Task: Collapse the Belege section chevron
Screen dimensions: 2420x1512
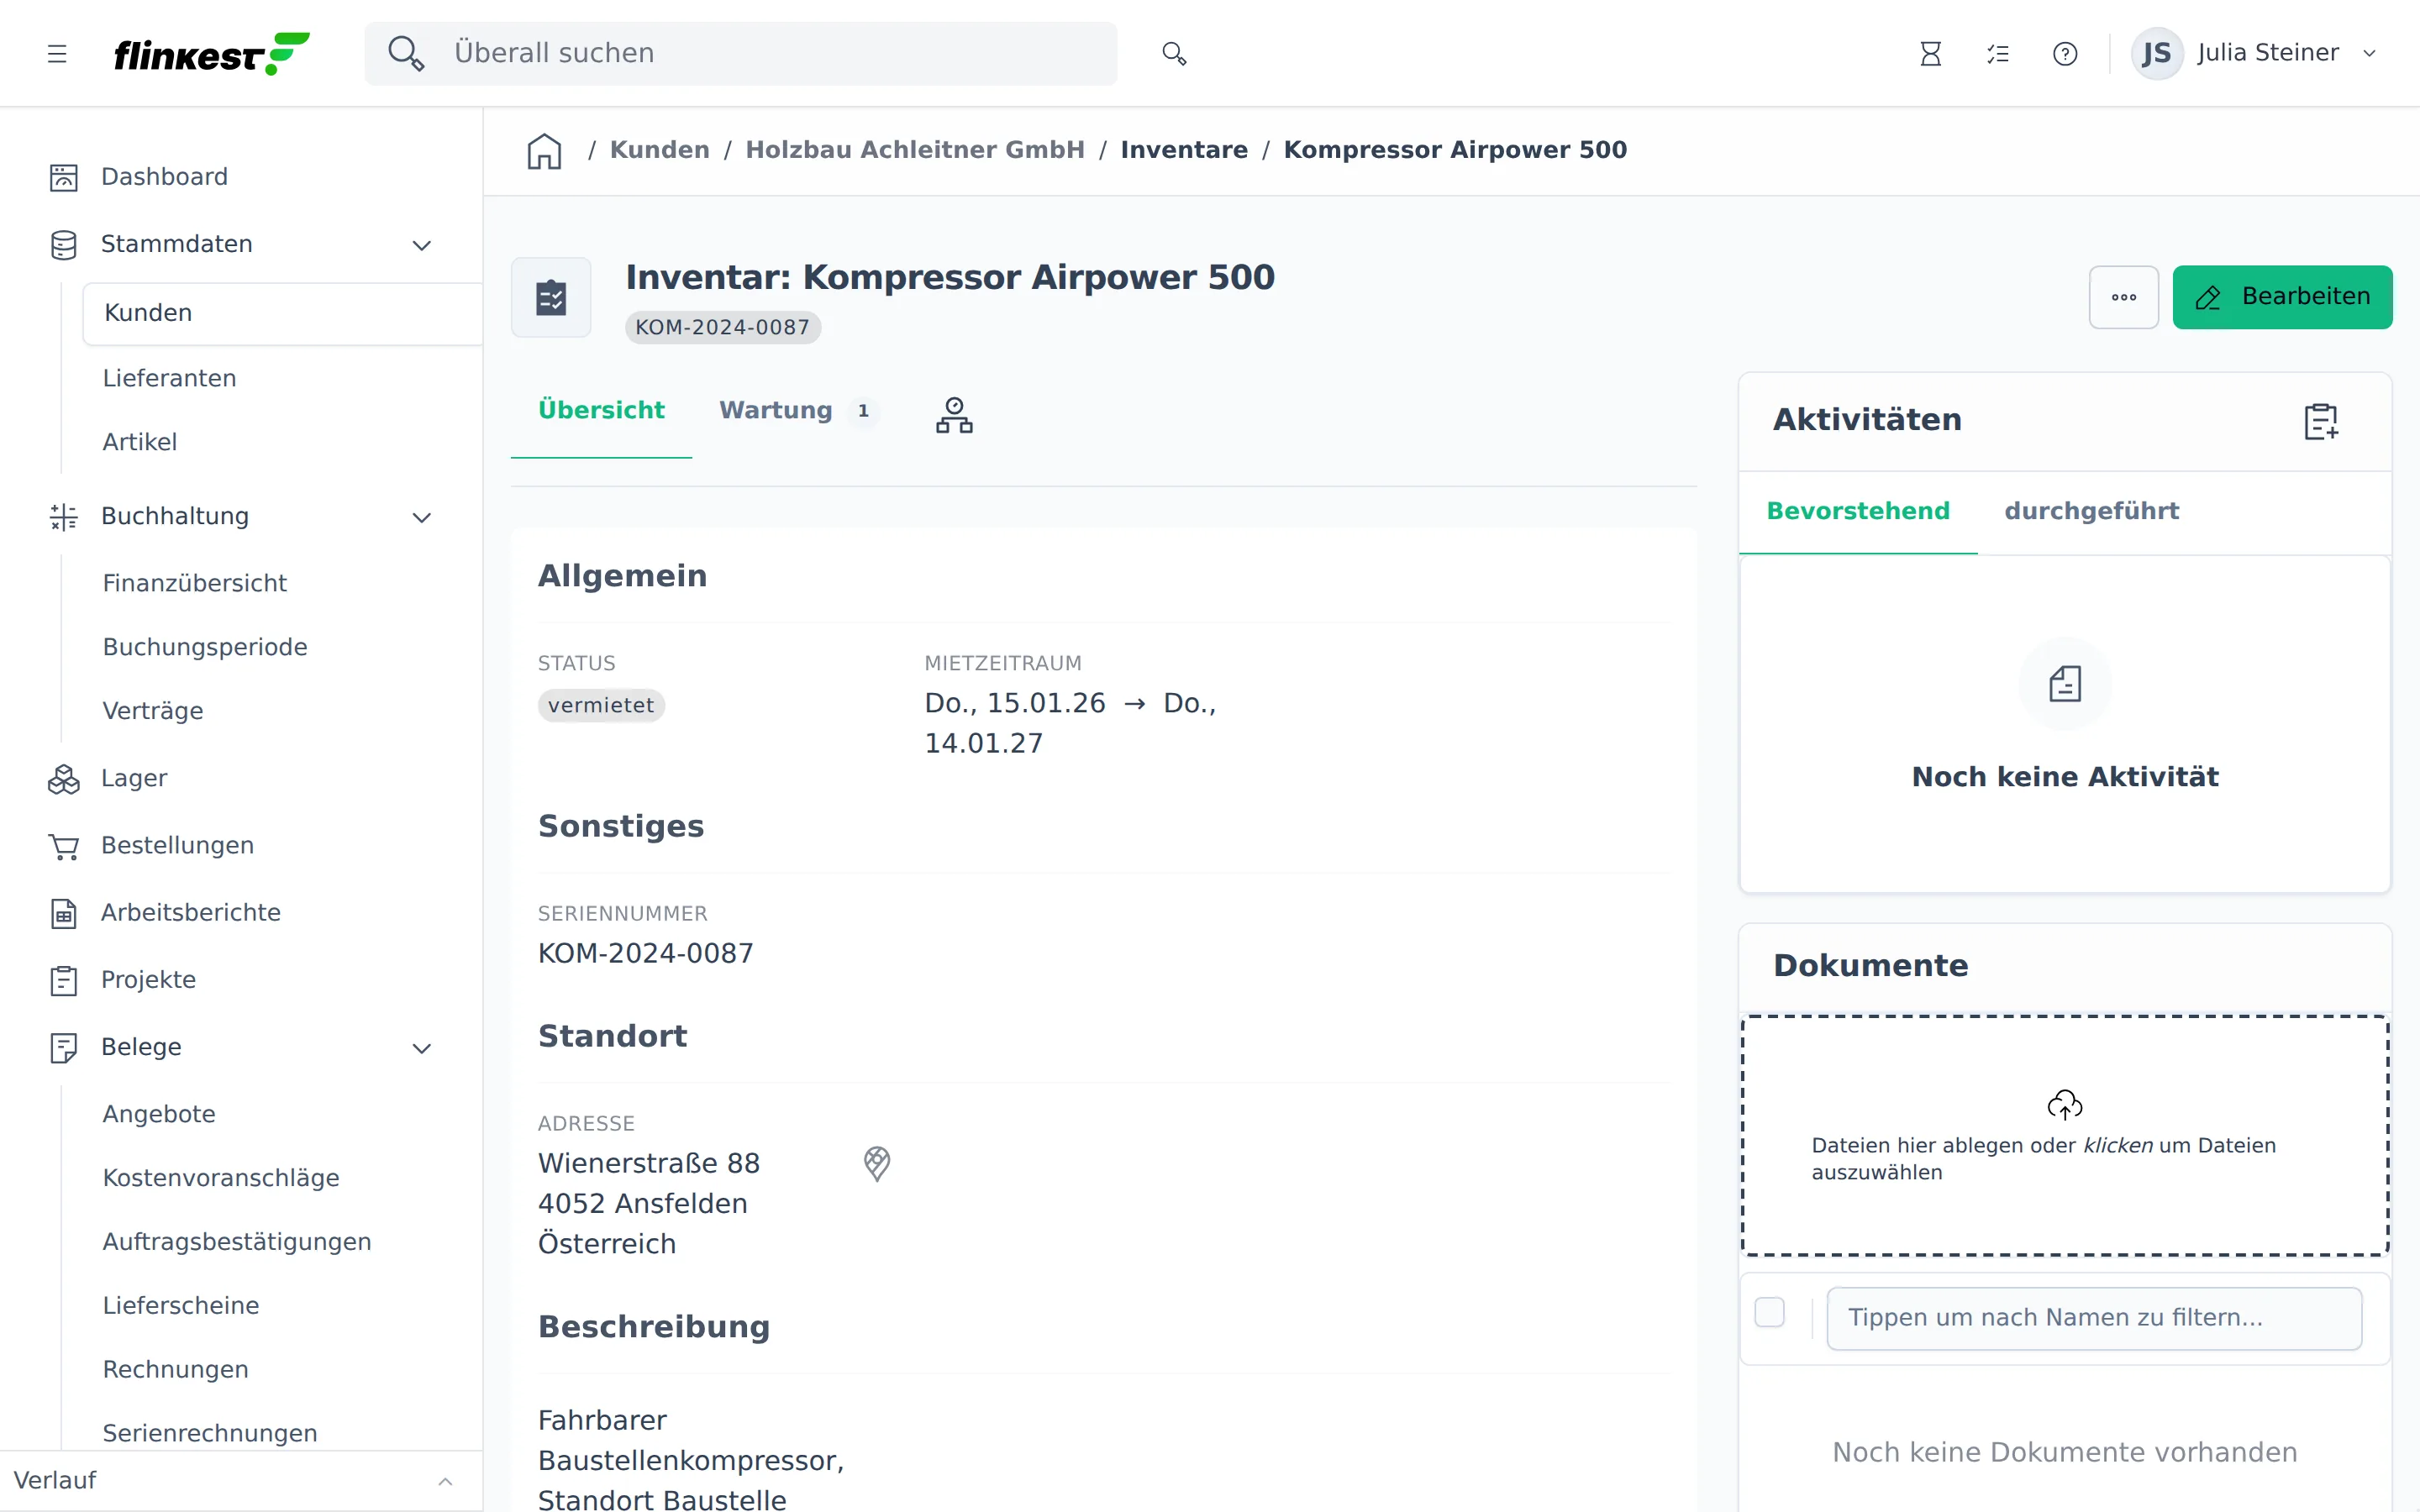Action: tap(422, 1048)
